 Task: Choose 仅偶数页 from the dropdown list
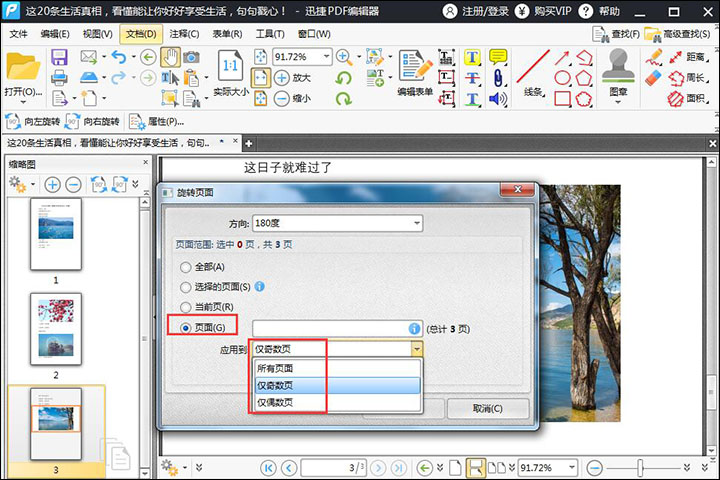tap(275, 403)
